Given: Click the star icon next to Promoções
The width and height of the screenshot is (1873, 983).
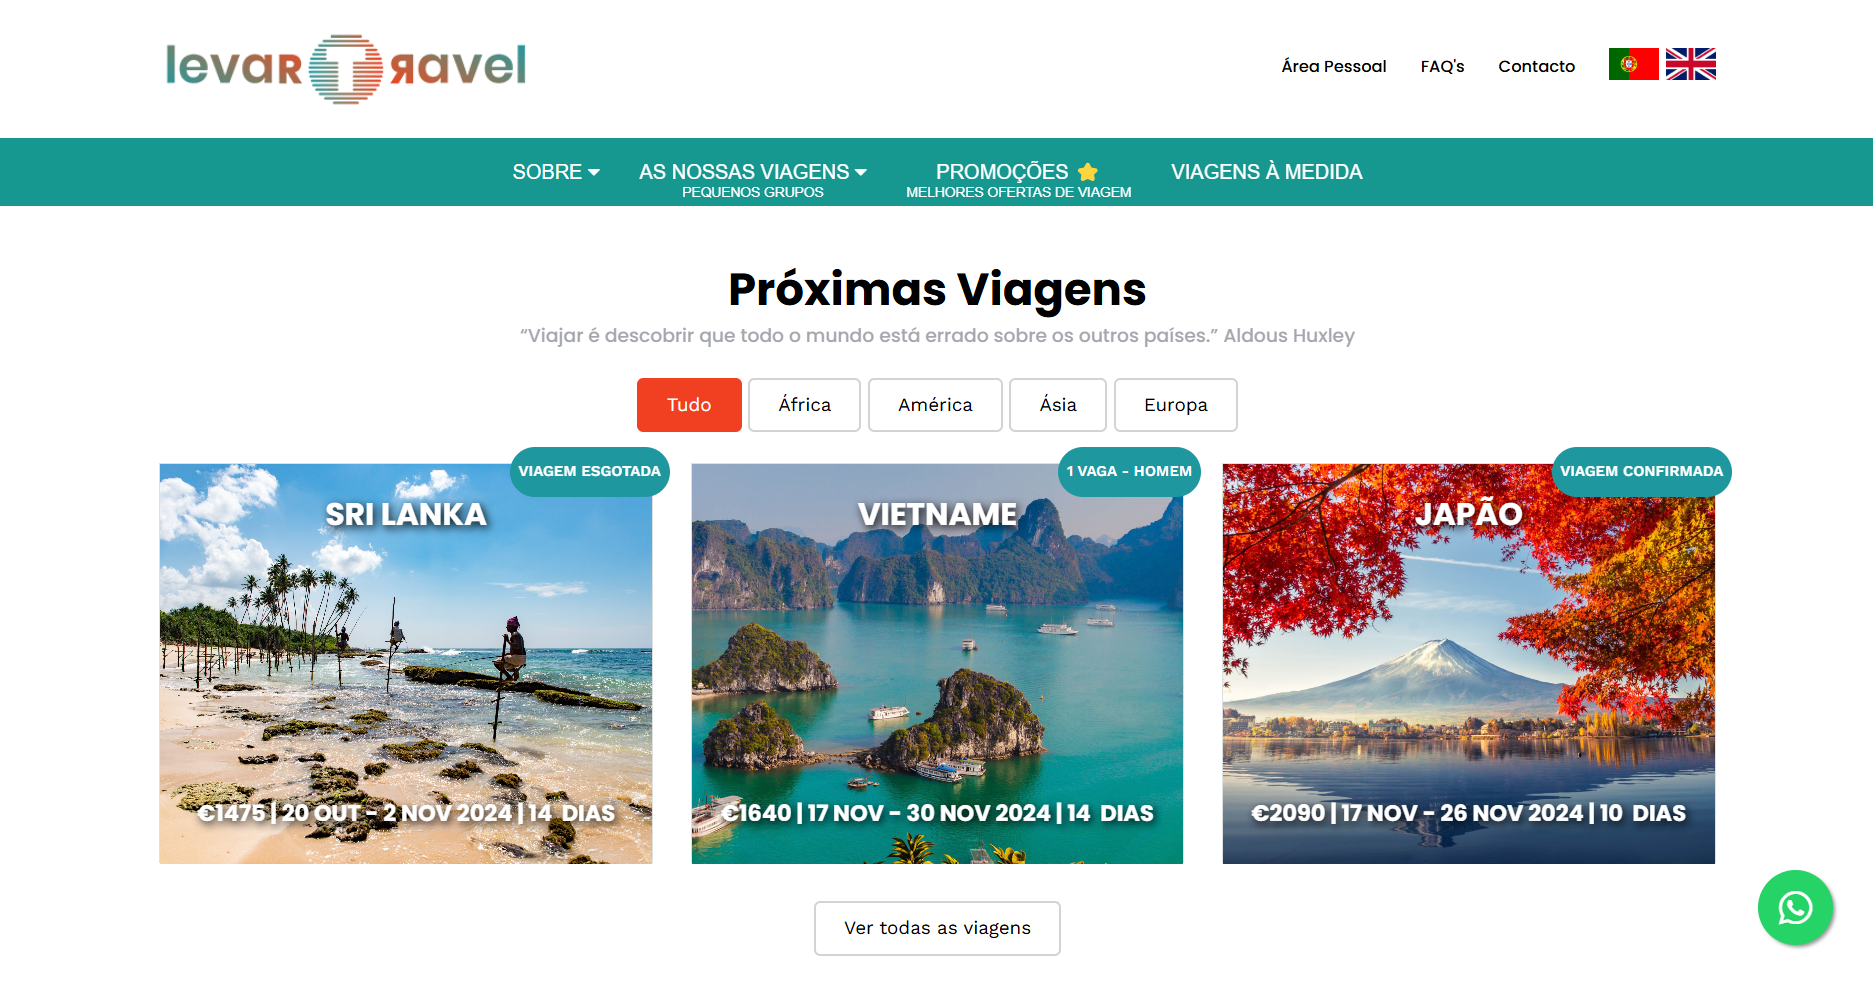Looking at the screenshot, I should click(x=1088, y=172).
